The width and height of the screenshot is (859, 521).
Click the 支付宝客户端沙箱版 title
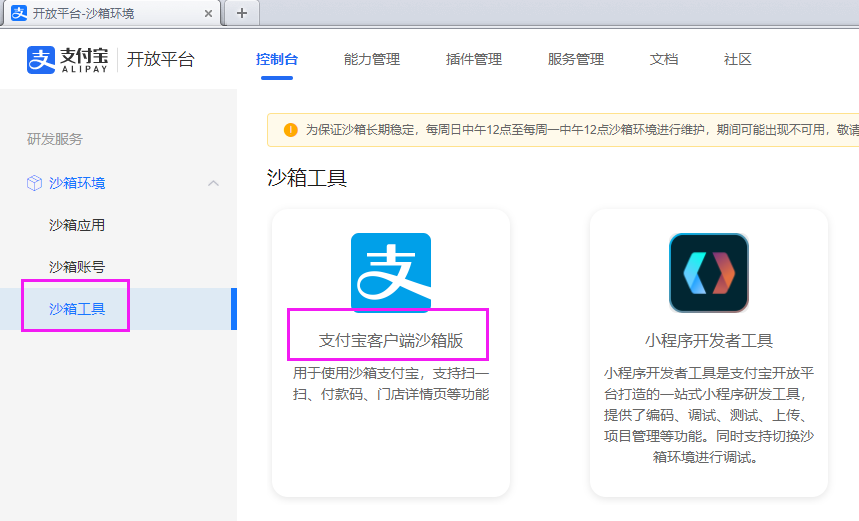(391, 341)
